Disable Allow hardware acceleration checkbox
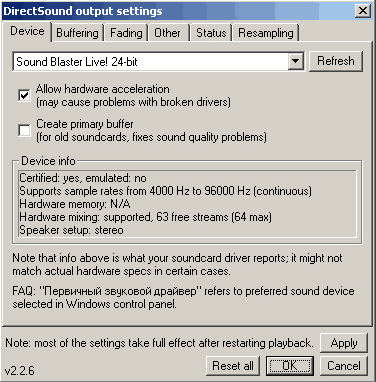The image size is (376, 382). (x=24, y=96)
